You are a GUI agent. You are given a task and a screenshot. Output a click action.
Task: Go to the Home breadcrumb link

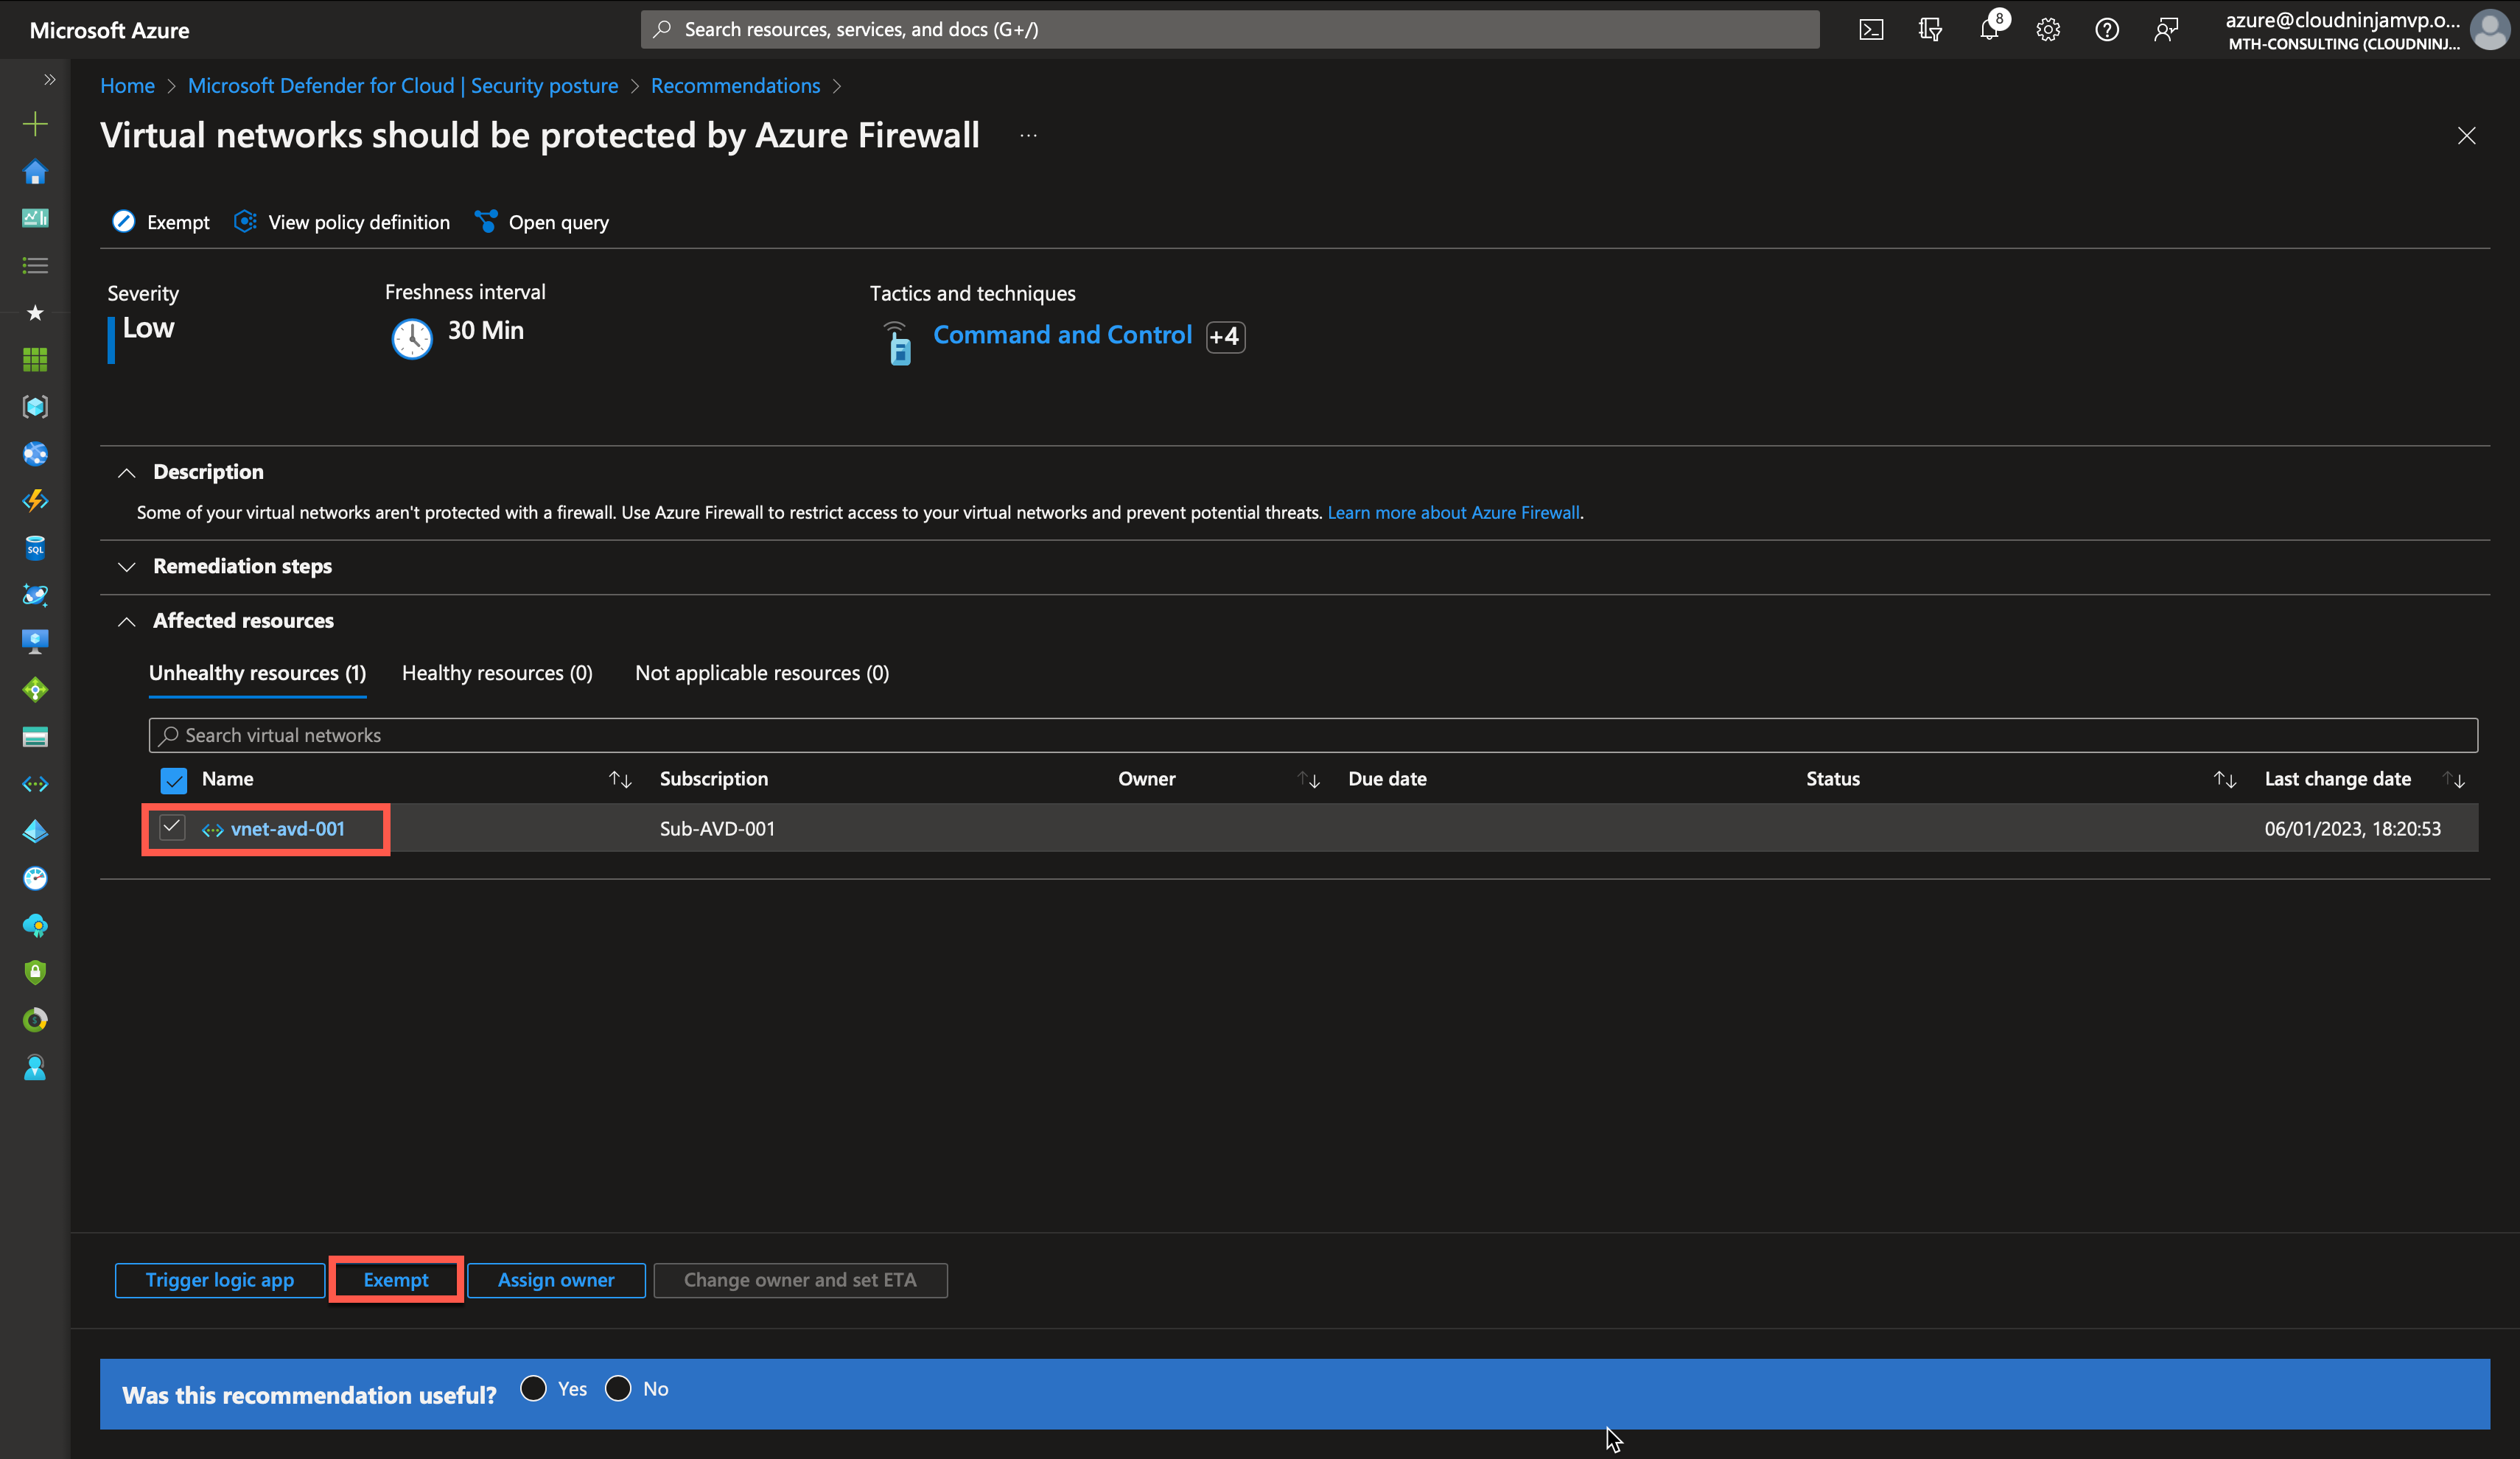click(x=127, y=86)
